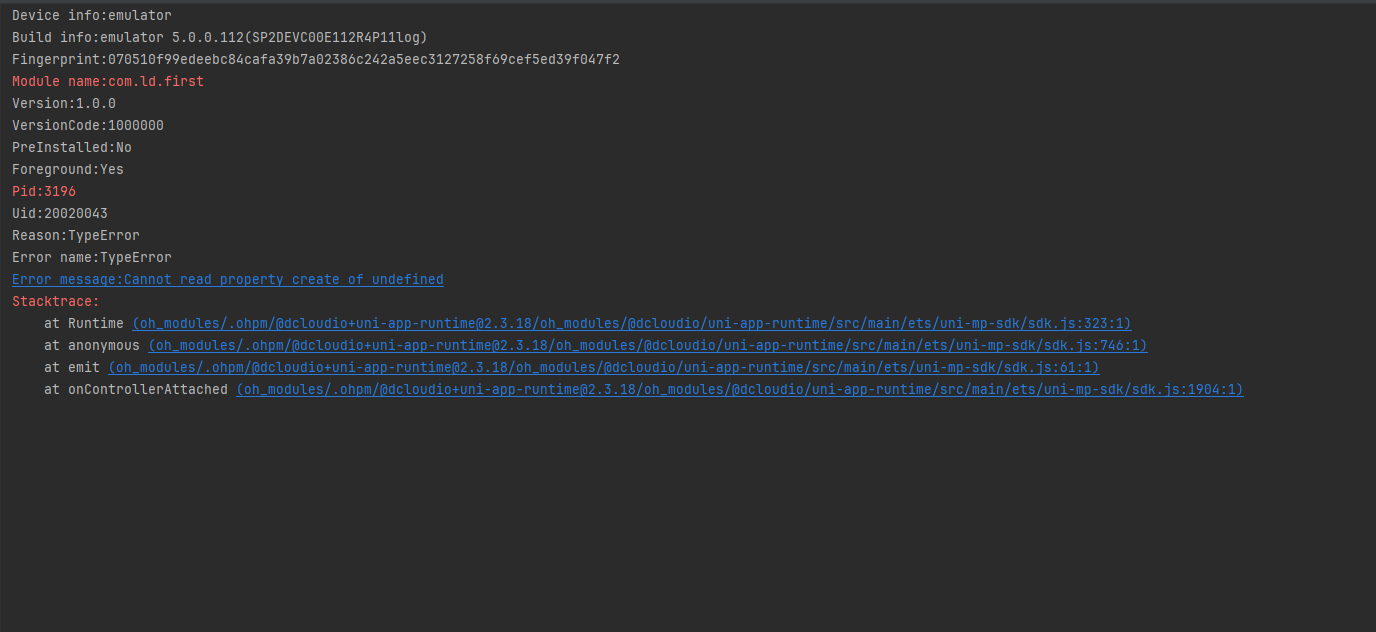1376x632 pixels.
Task: Select the 'Reason:TypeError' line
Action: coord(76,235)
